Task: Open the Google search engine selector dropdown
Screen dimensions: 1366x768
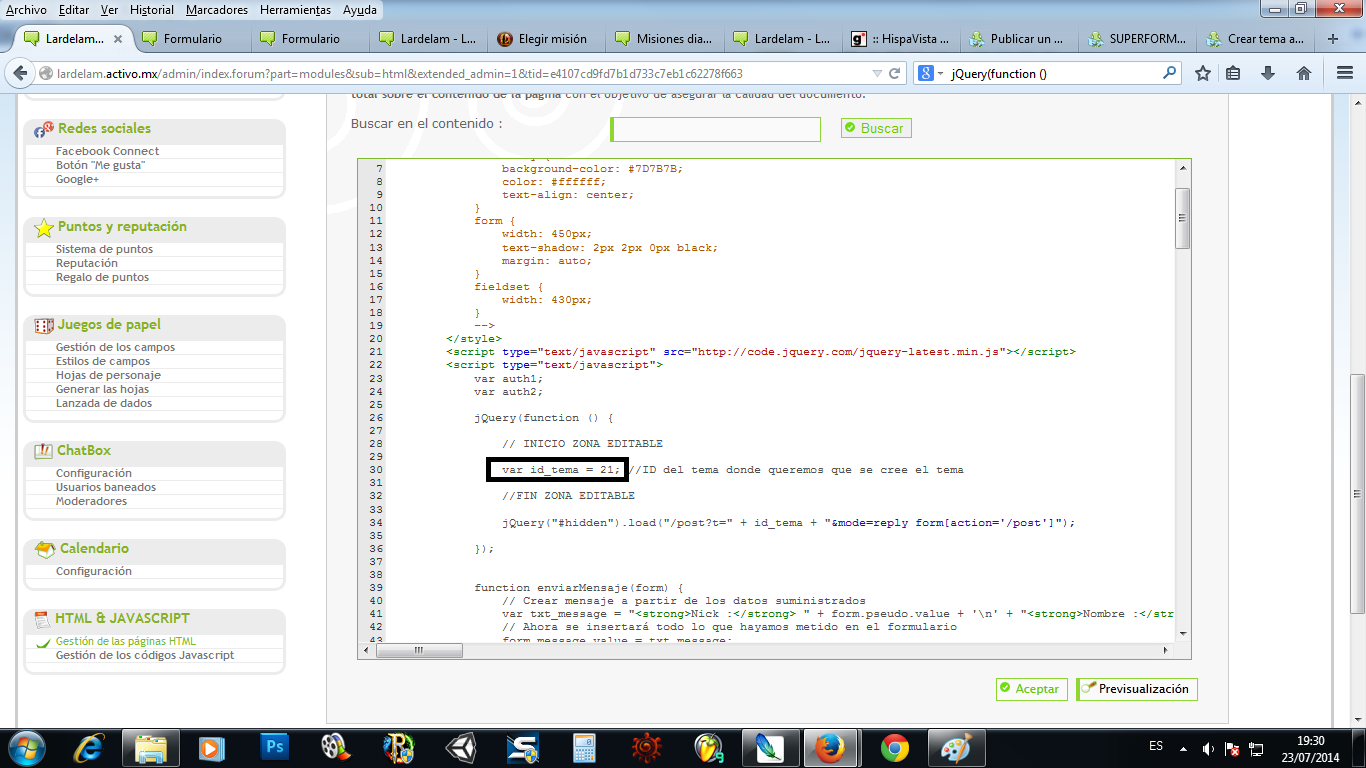Action: point(930,73)
